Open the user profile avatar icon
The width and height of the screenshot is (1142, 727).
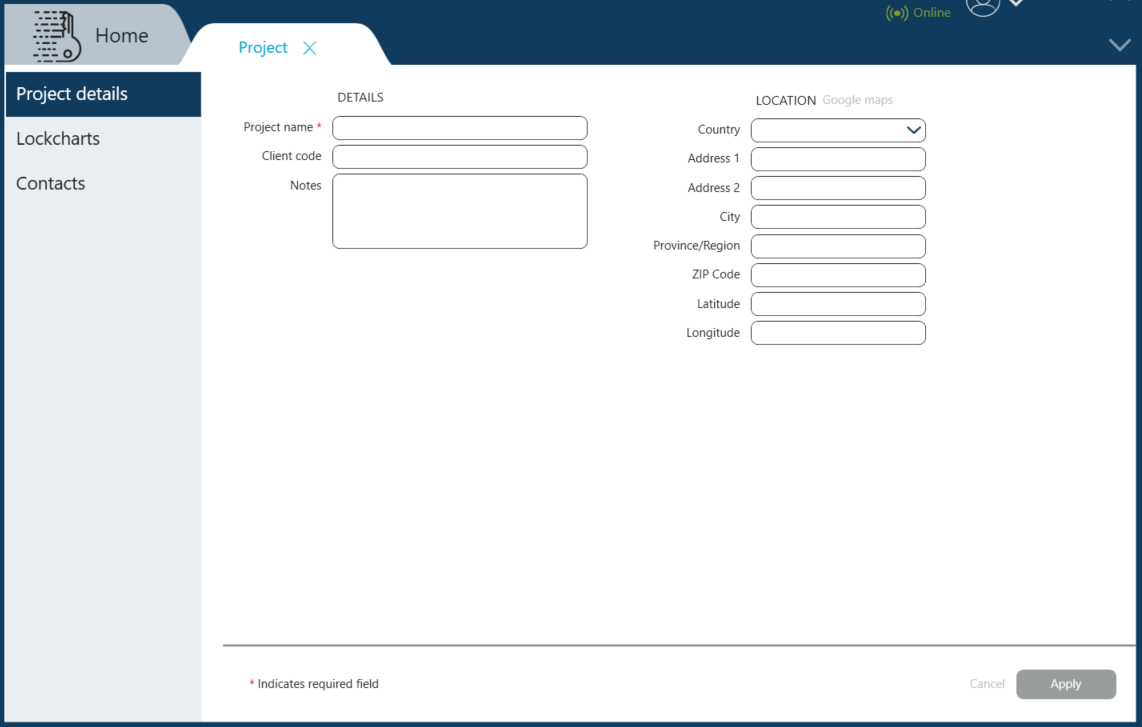[982, 7]
